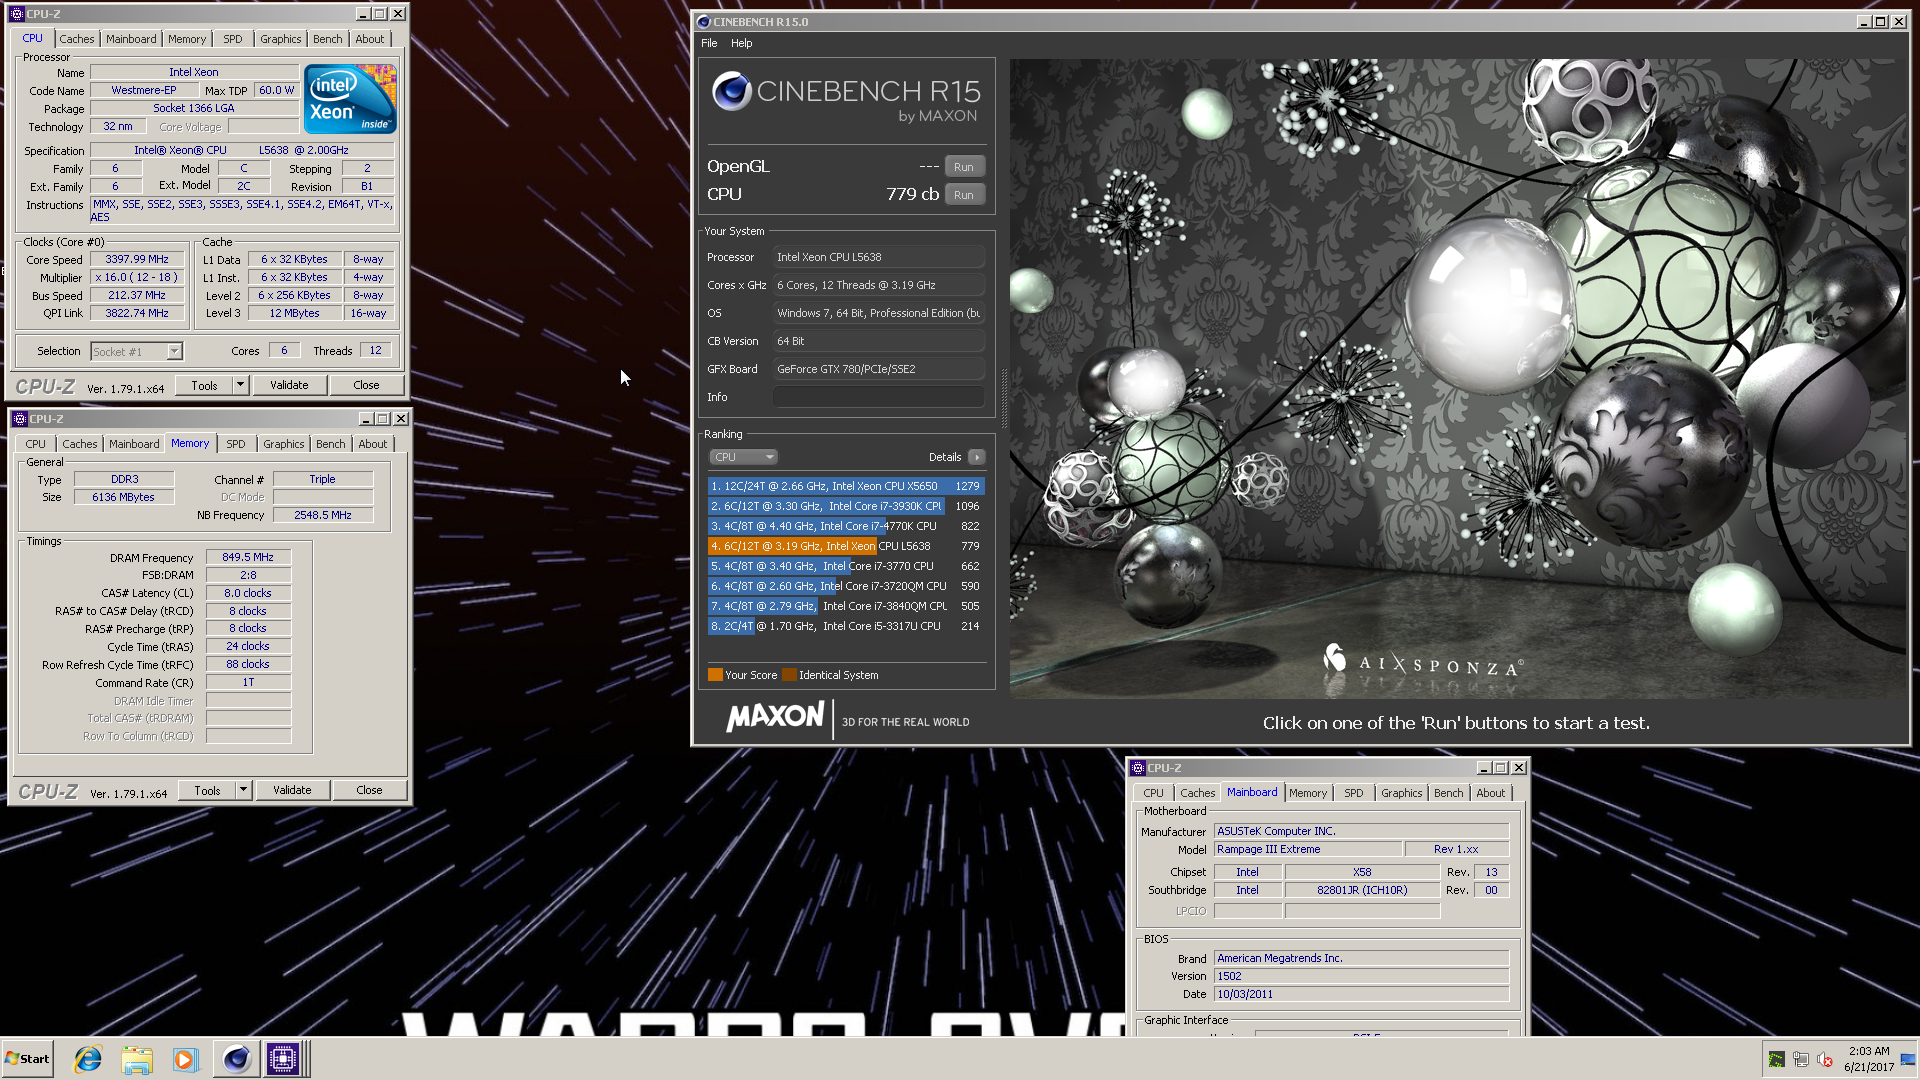Click the Windows Start button
Image resolution: width=1920 pixels, height=1080 pixels.
tap(28, 1059)
